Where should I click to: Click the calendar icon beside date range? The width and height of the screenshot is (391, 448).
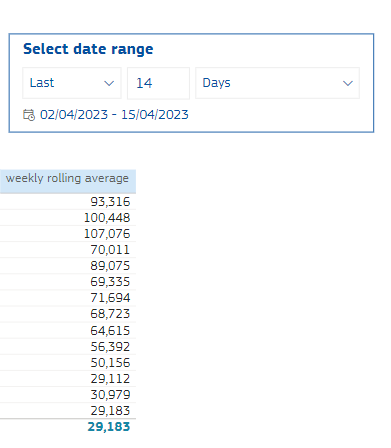point(29,115)
